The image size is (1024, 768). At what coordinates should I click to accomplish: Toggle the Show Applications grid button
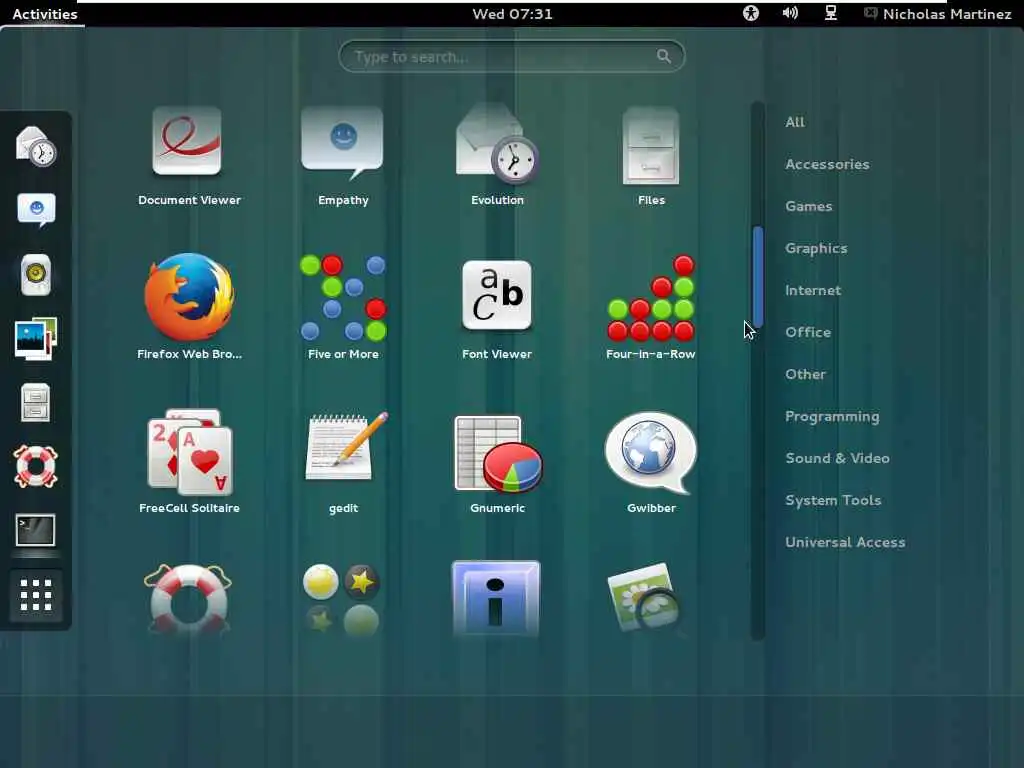click(x=35, y=595)
